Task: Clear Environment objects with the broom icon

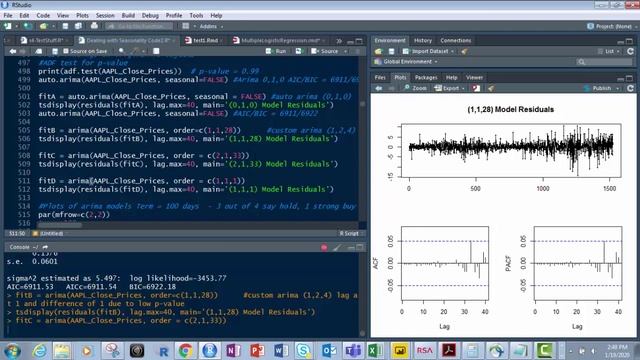Action: (x=464, y=51)
